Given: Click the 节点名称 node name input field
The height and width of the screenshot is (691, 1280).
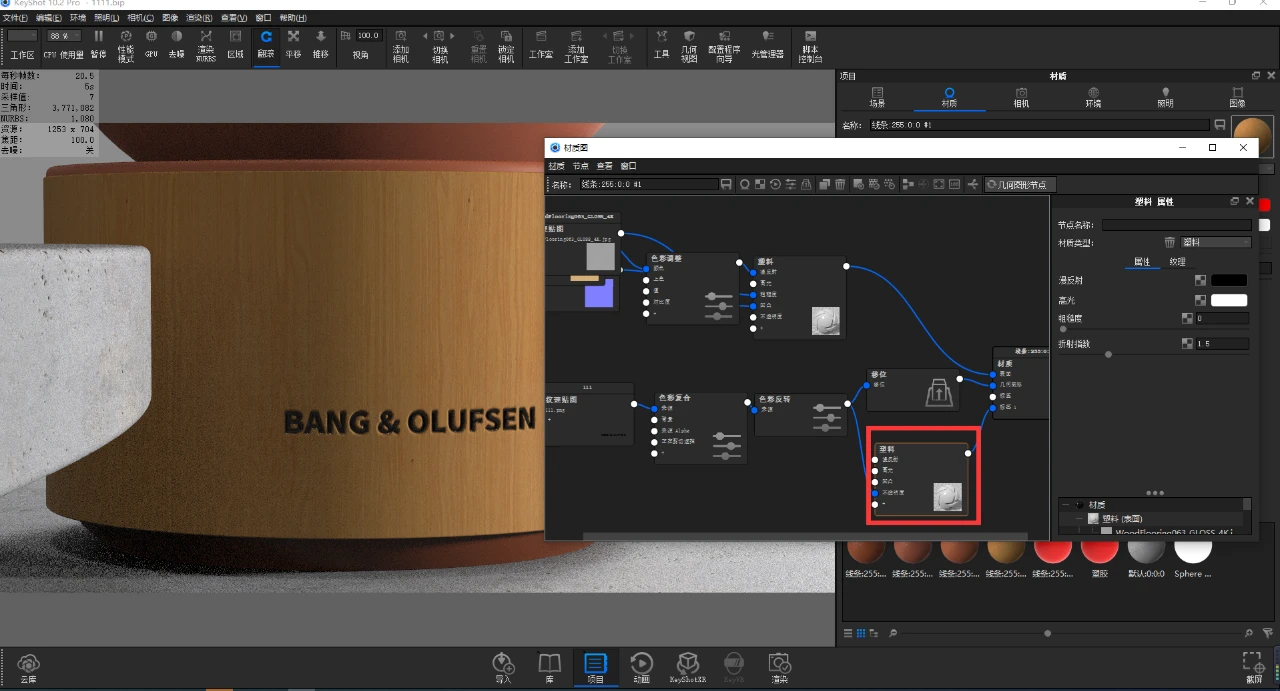Looking at the screenshot, I should 1176,225.
